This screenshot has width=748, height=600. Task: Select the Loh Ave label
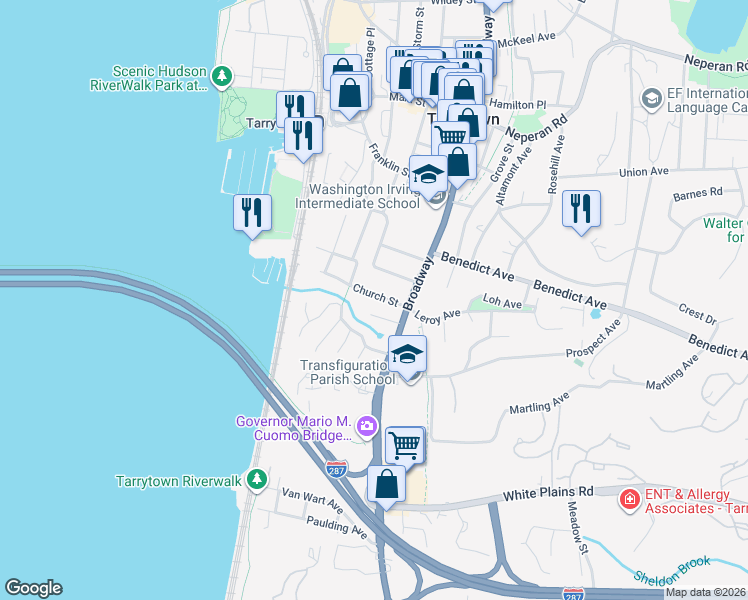point(502,301)
